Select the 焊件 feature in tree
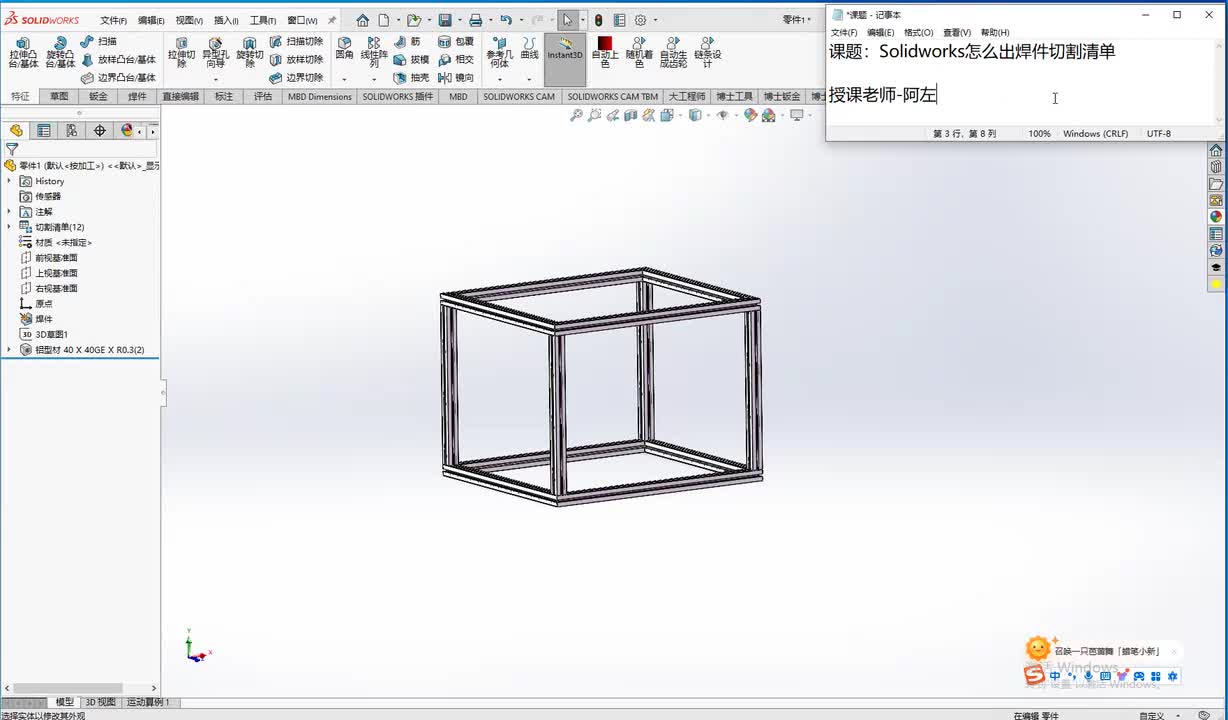This screenshot has height=720, width=1228. click(x=37, y=319)
